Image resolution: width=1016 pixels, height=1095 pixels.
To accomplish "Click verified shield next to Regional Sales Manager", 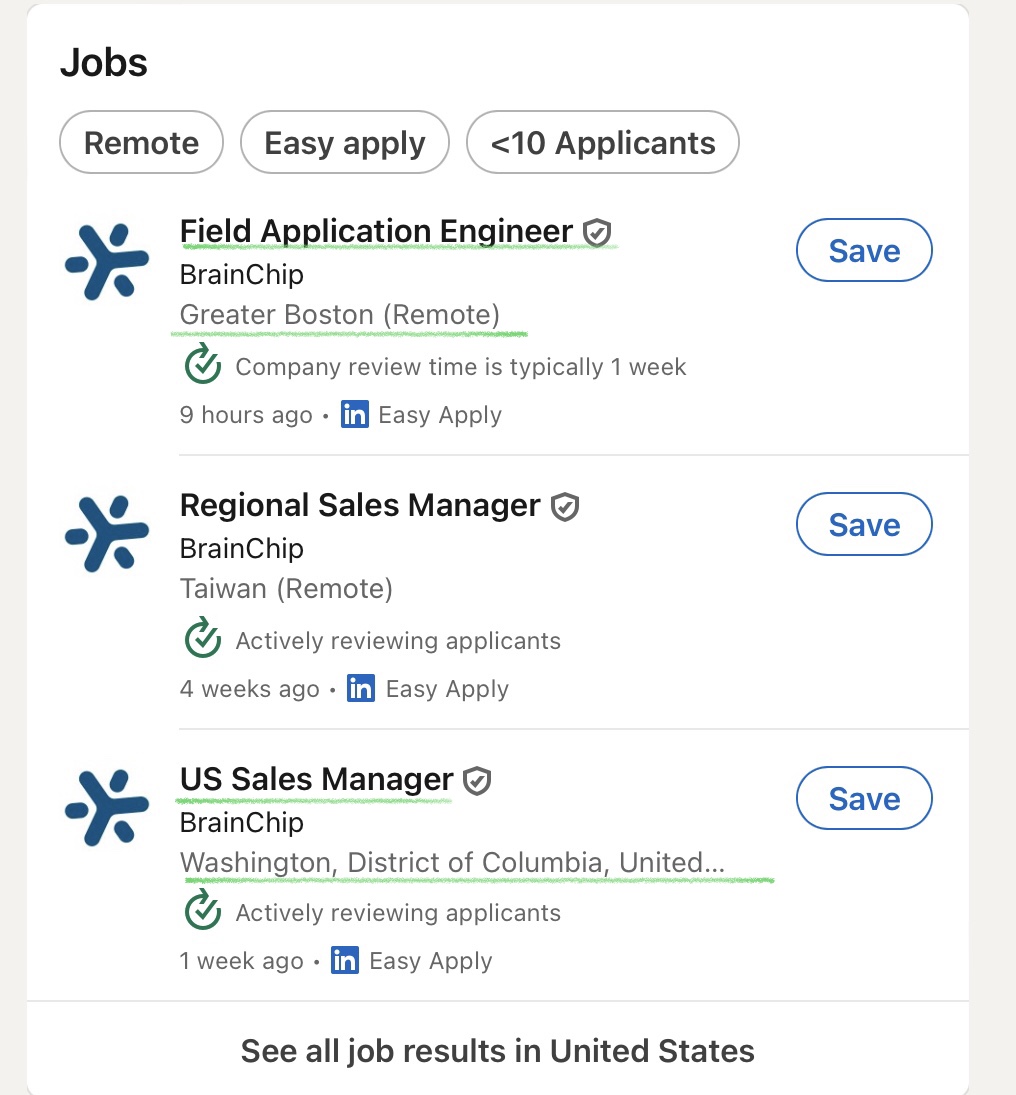I will (x=565, y=506).
